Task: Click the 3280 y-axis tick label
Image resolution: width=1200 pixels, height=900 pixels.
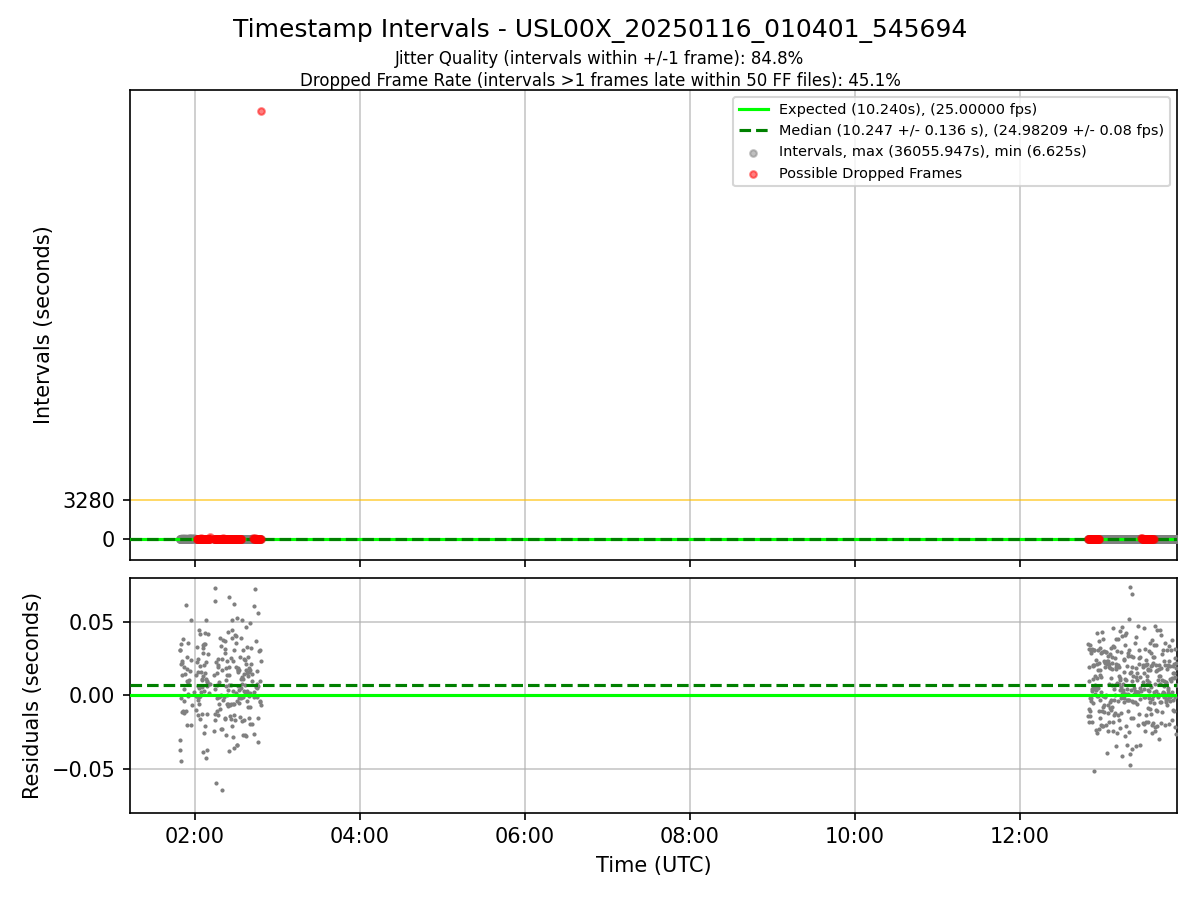Action: 89,500
